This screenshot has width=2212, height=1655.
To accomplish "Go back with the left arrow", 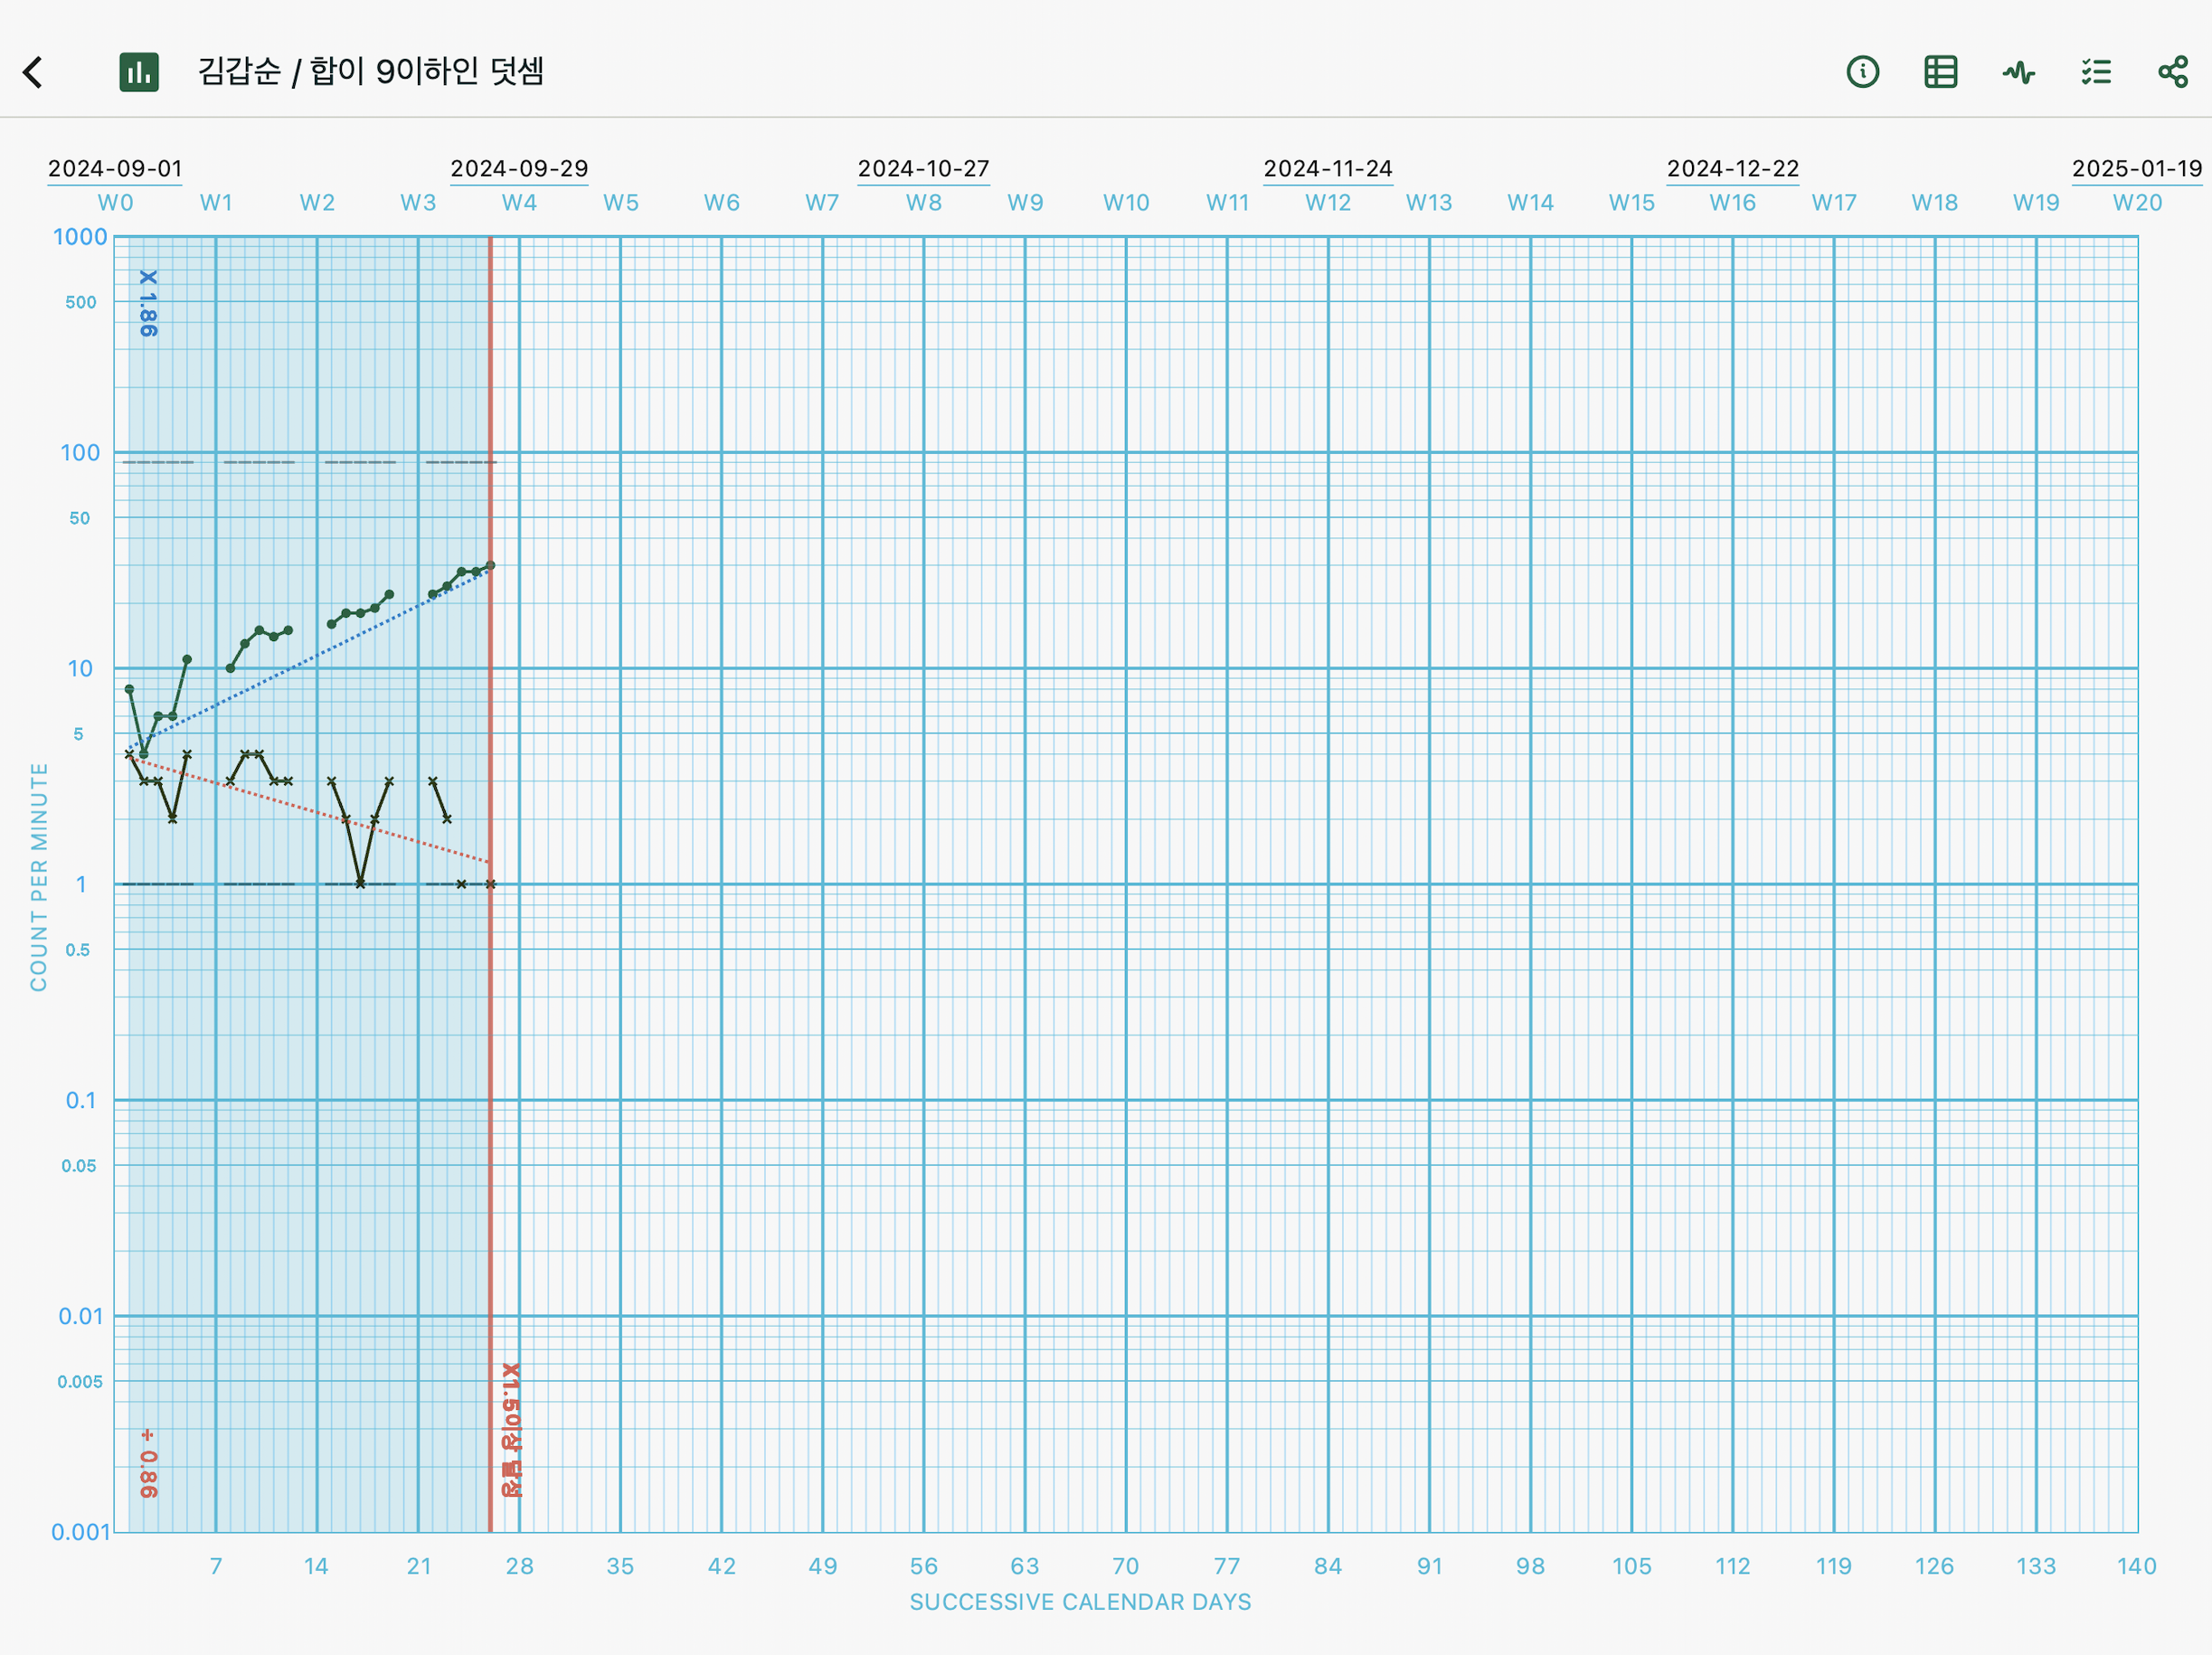I will (33, 72).
